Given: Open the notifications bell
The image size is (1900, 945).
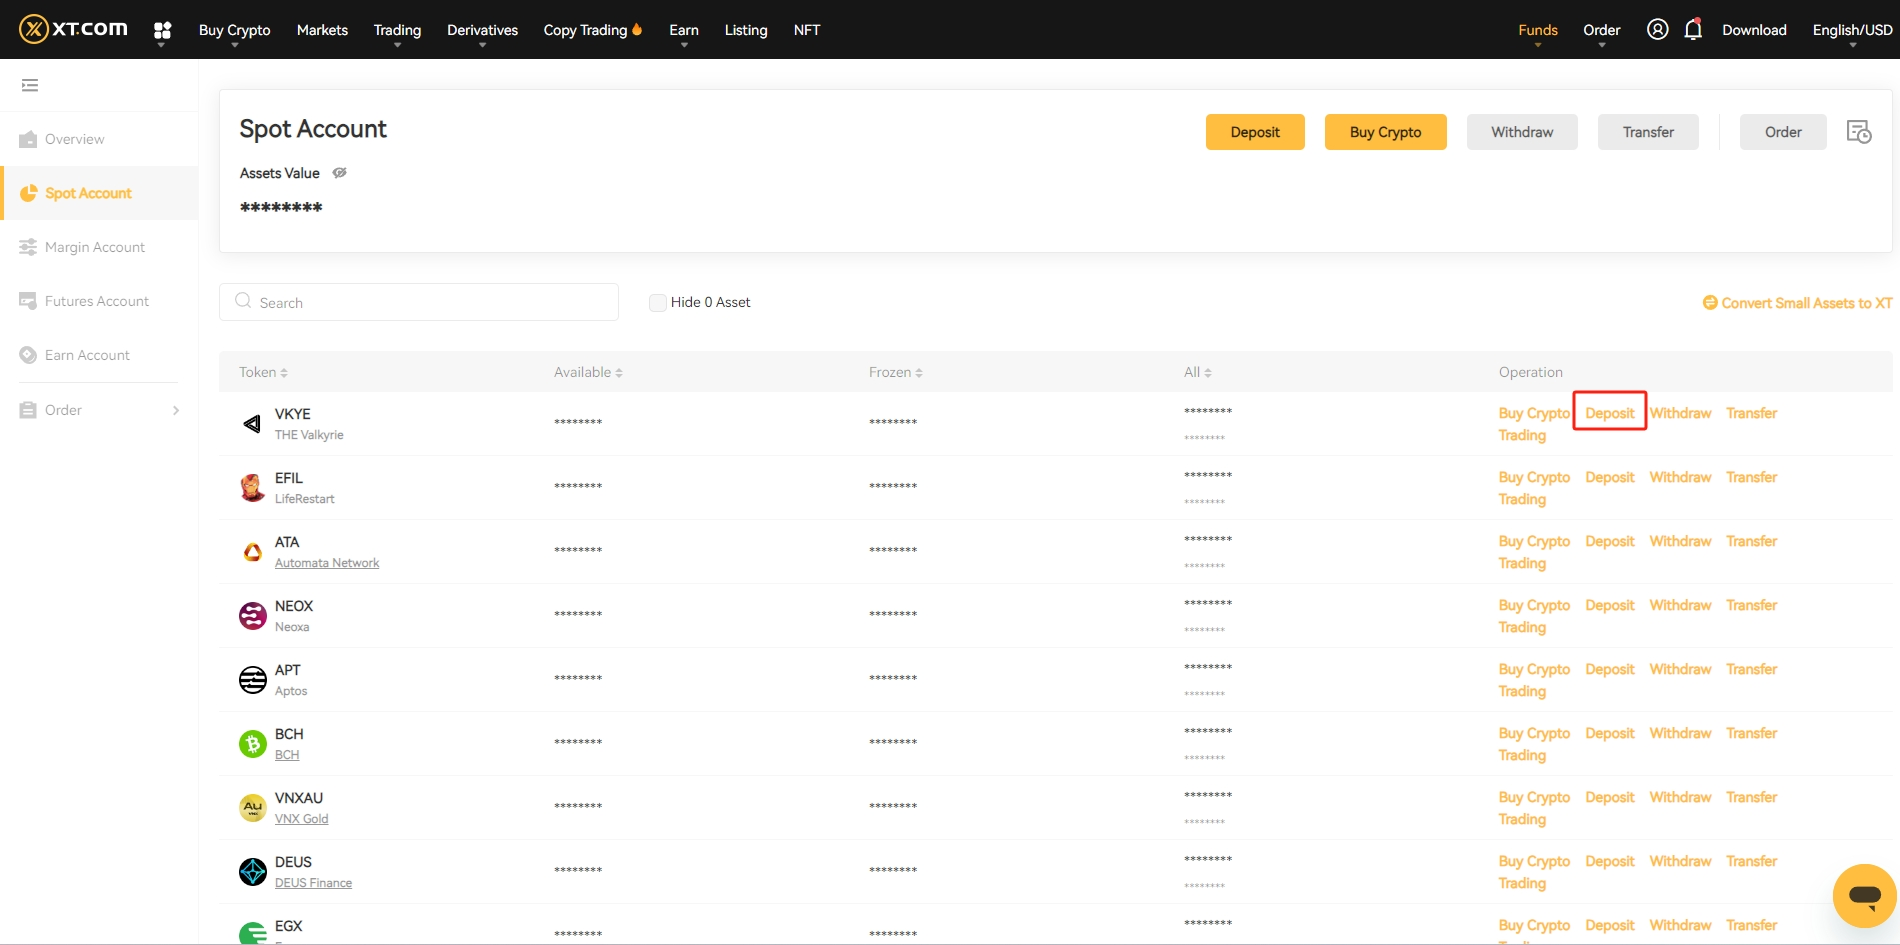Looking at the screenshot, I should 1692,29.
